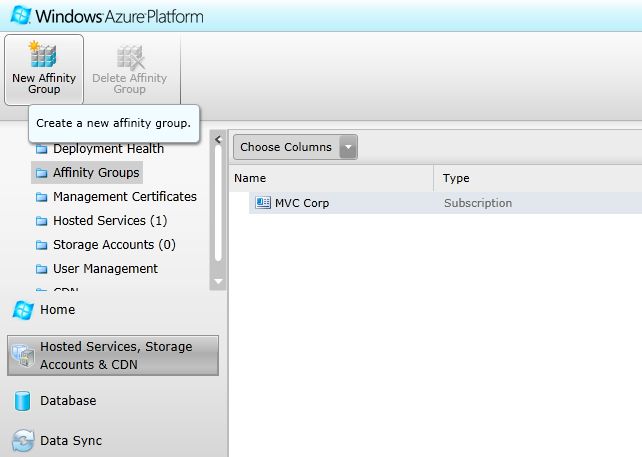Click the Data Sync icon

(22, 440)
